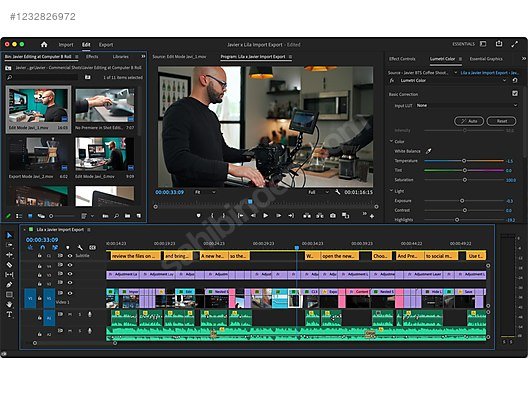Open Input LUT dropdown
This screenshot has height=396, width=528.
tap(467, 105)
